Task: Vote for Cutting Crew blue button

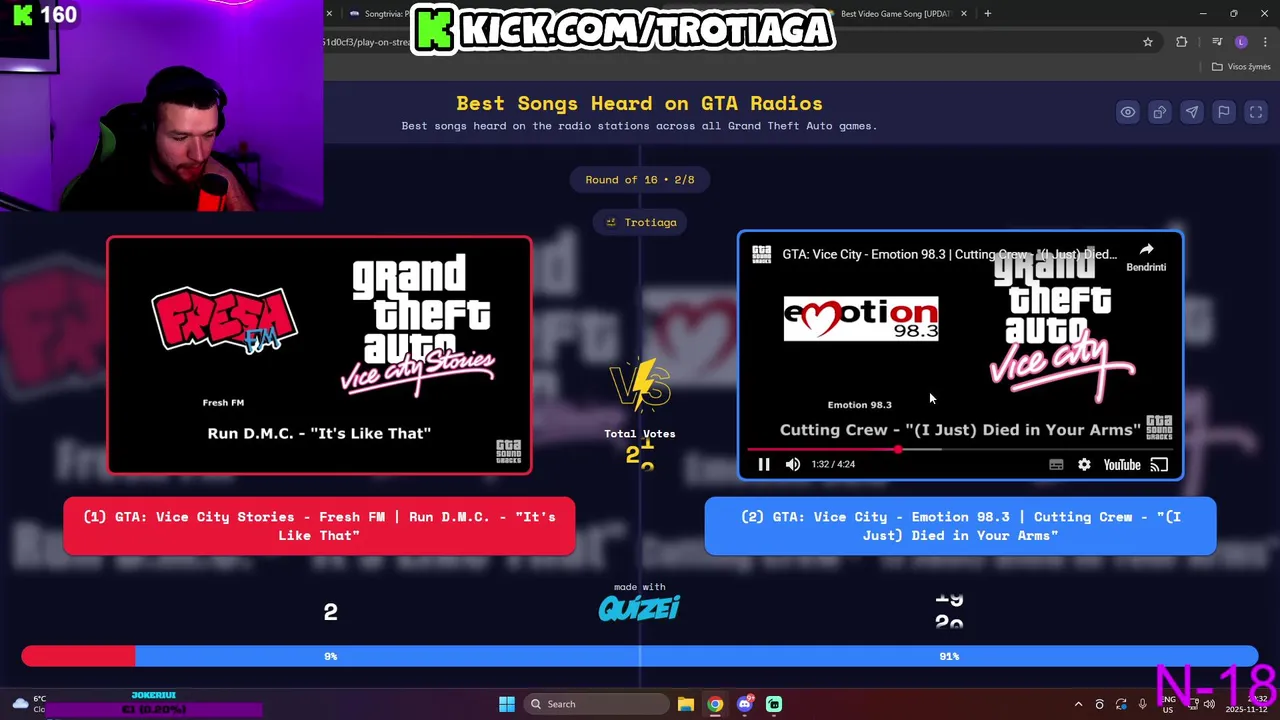Action: pyautogui.click(x=960, y=526)
